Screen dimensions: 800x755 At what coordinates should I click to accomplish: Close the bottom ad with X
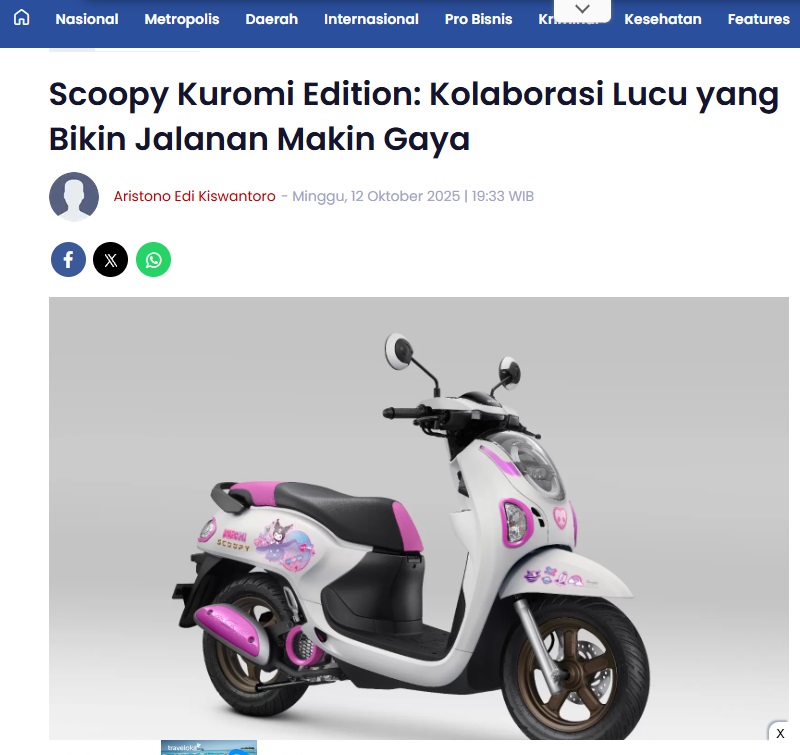click(780, 733)
